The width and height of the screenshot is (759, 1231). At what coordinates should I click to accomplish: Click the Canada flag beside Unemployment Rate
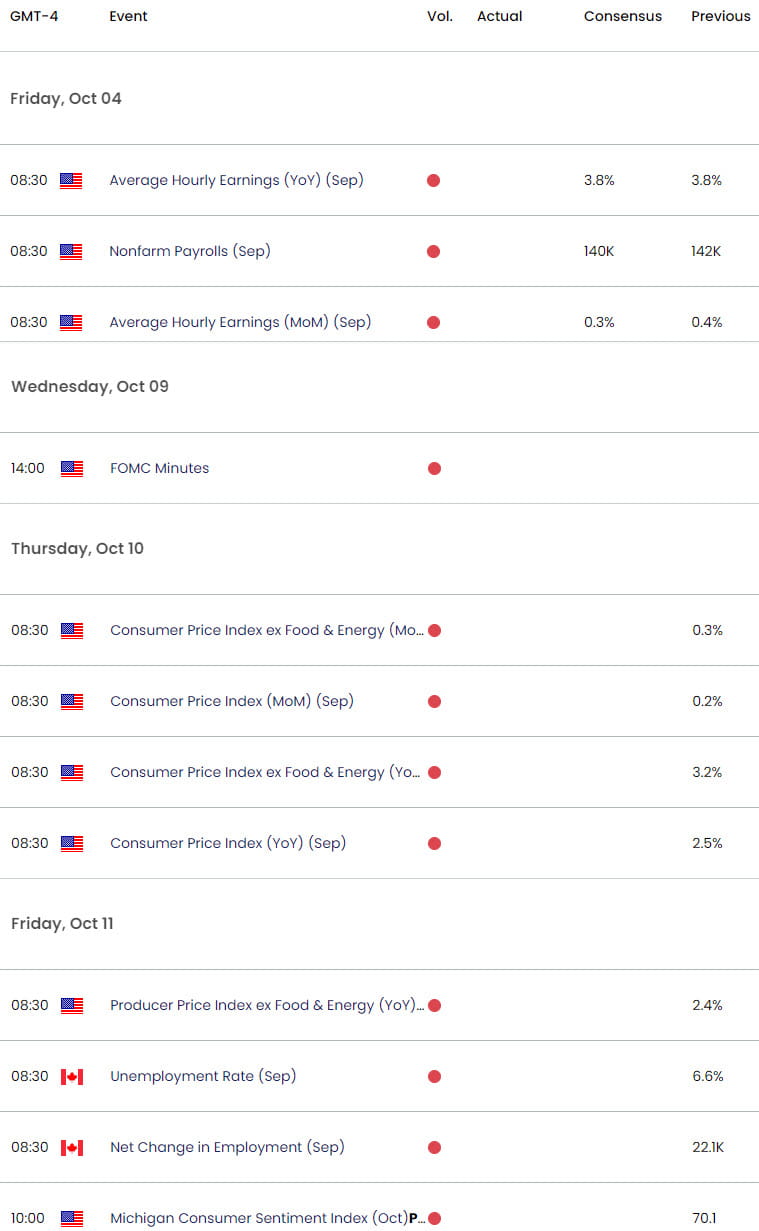[71, 1076]
